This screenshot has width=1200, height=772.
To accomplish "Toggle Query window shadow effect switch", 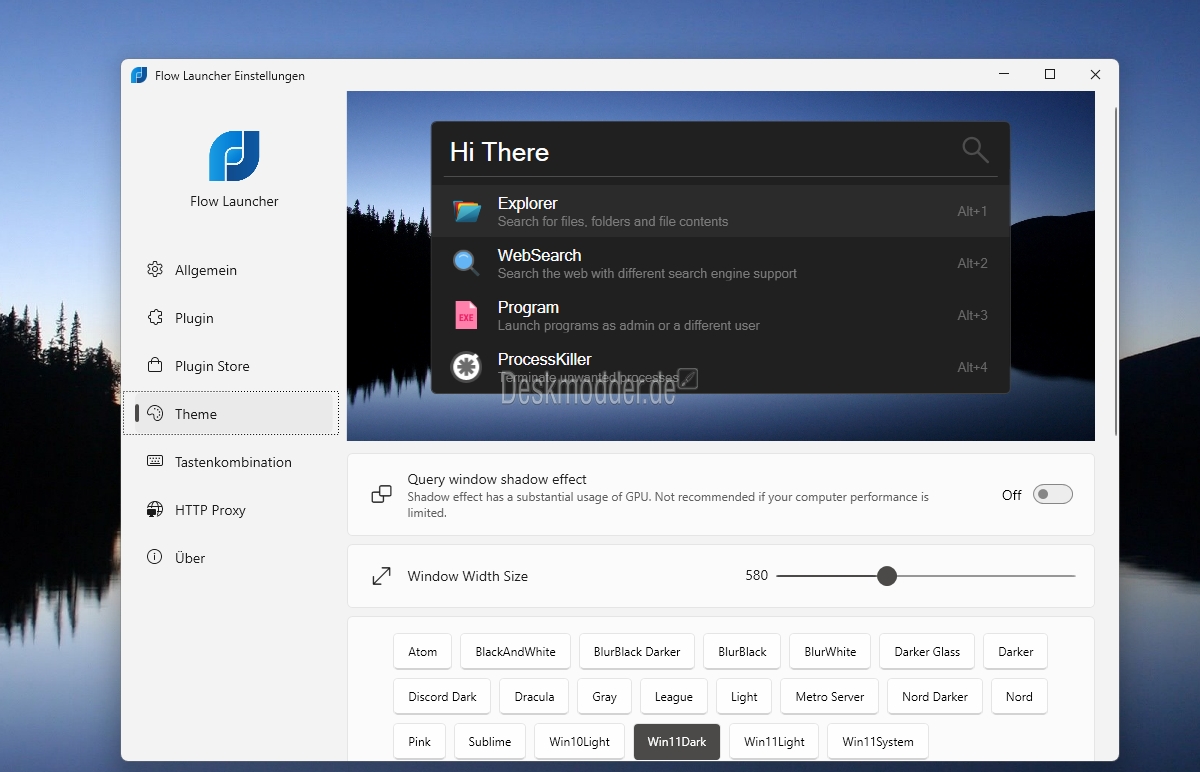I will pos(1053,494).
